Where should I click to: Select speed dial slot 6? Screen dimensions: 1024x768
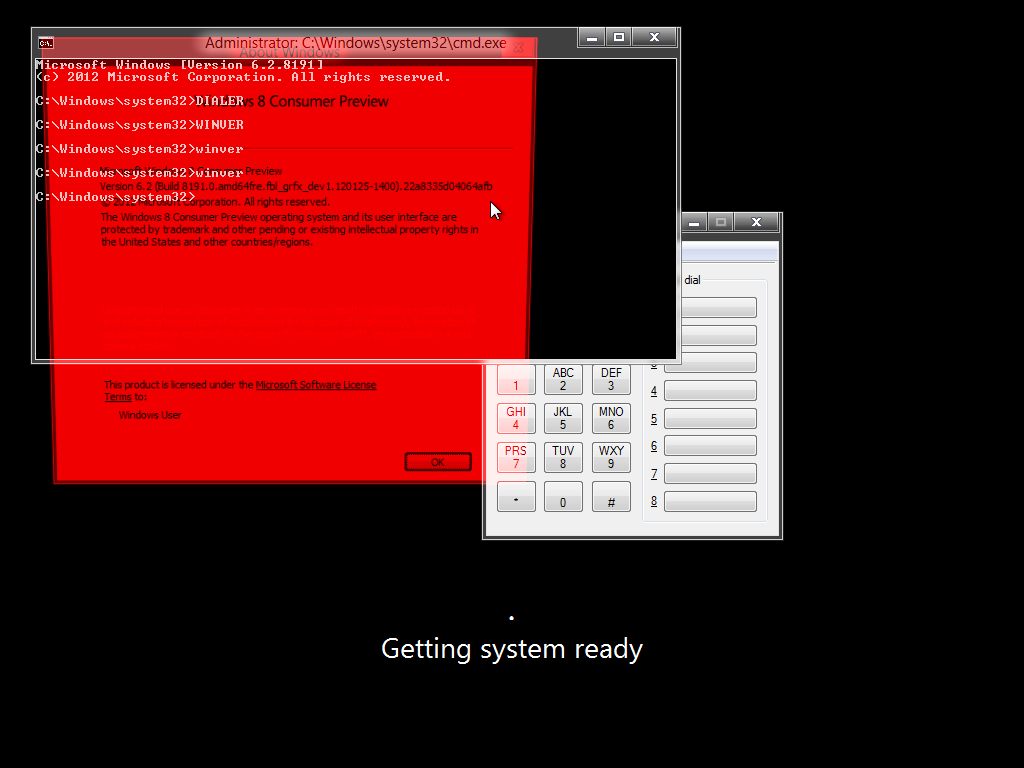(x=711, y=446)
